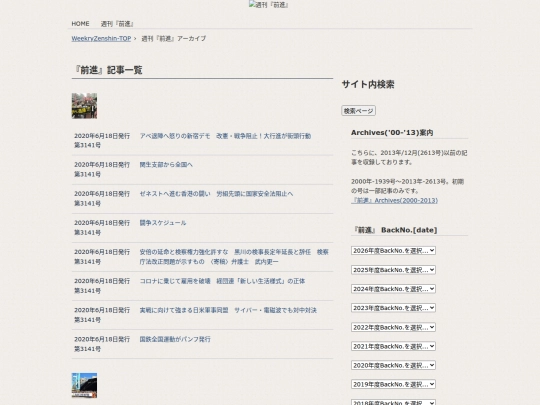Open article 闘争スケジュール
Viewport: 540px width, 405px height.
[163, 223]
